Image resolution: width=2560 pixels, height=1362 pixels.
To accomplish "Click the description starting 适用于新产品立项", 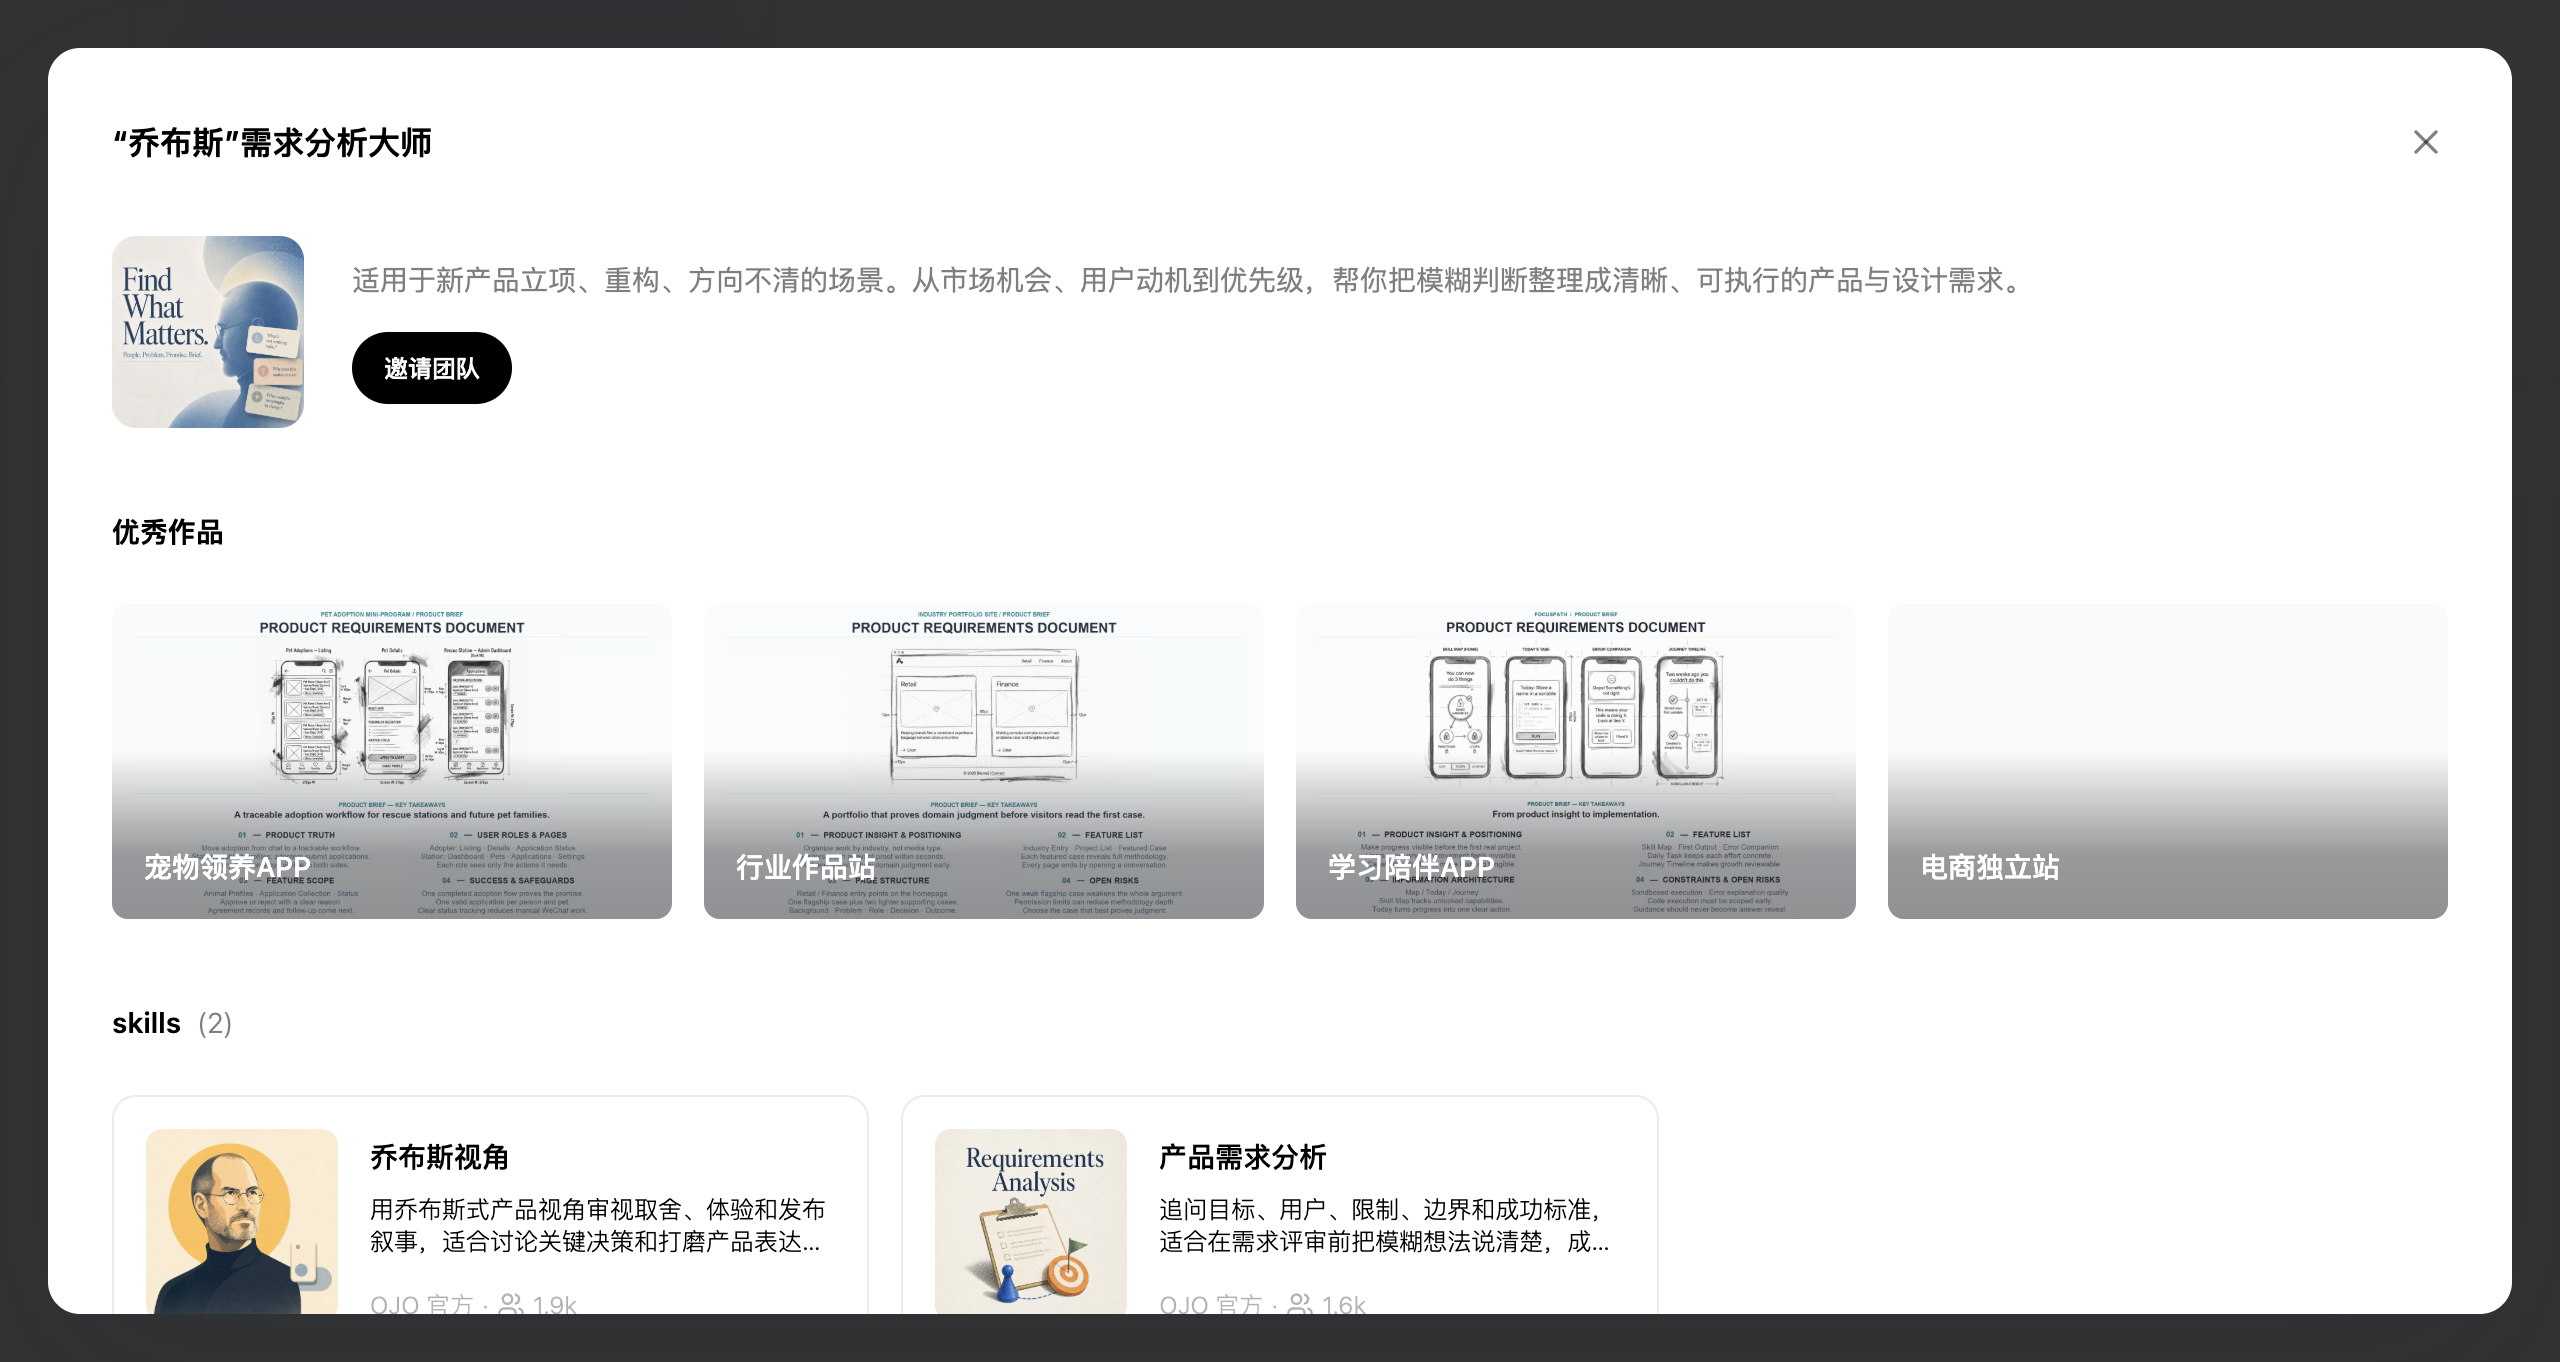I will point(1189,280).
